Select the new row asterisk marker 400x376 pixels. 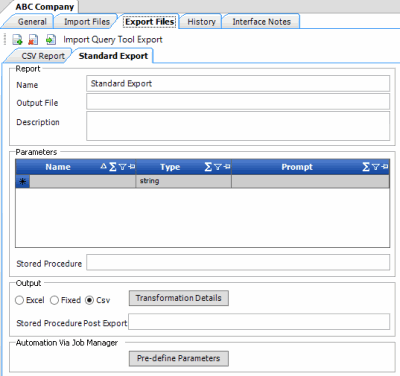coord(23,181)
